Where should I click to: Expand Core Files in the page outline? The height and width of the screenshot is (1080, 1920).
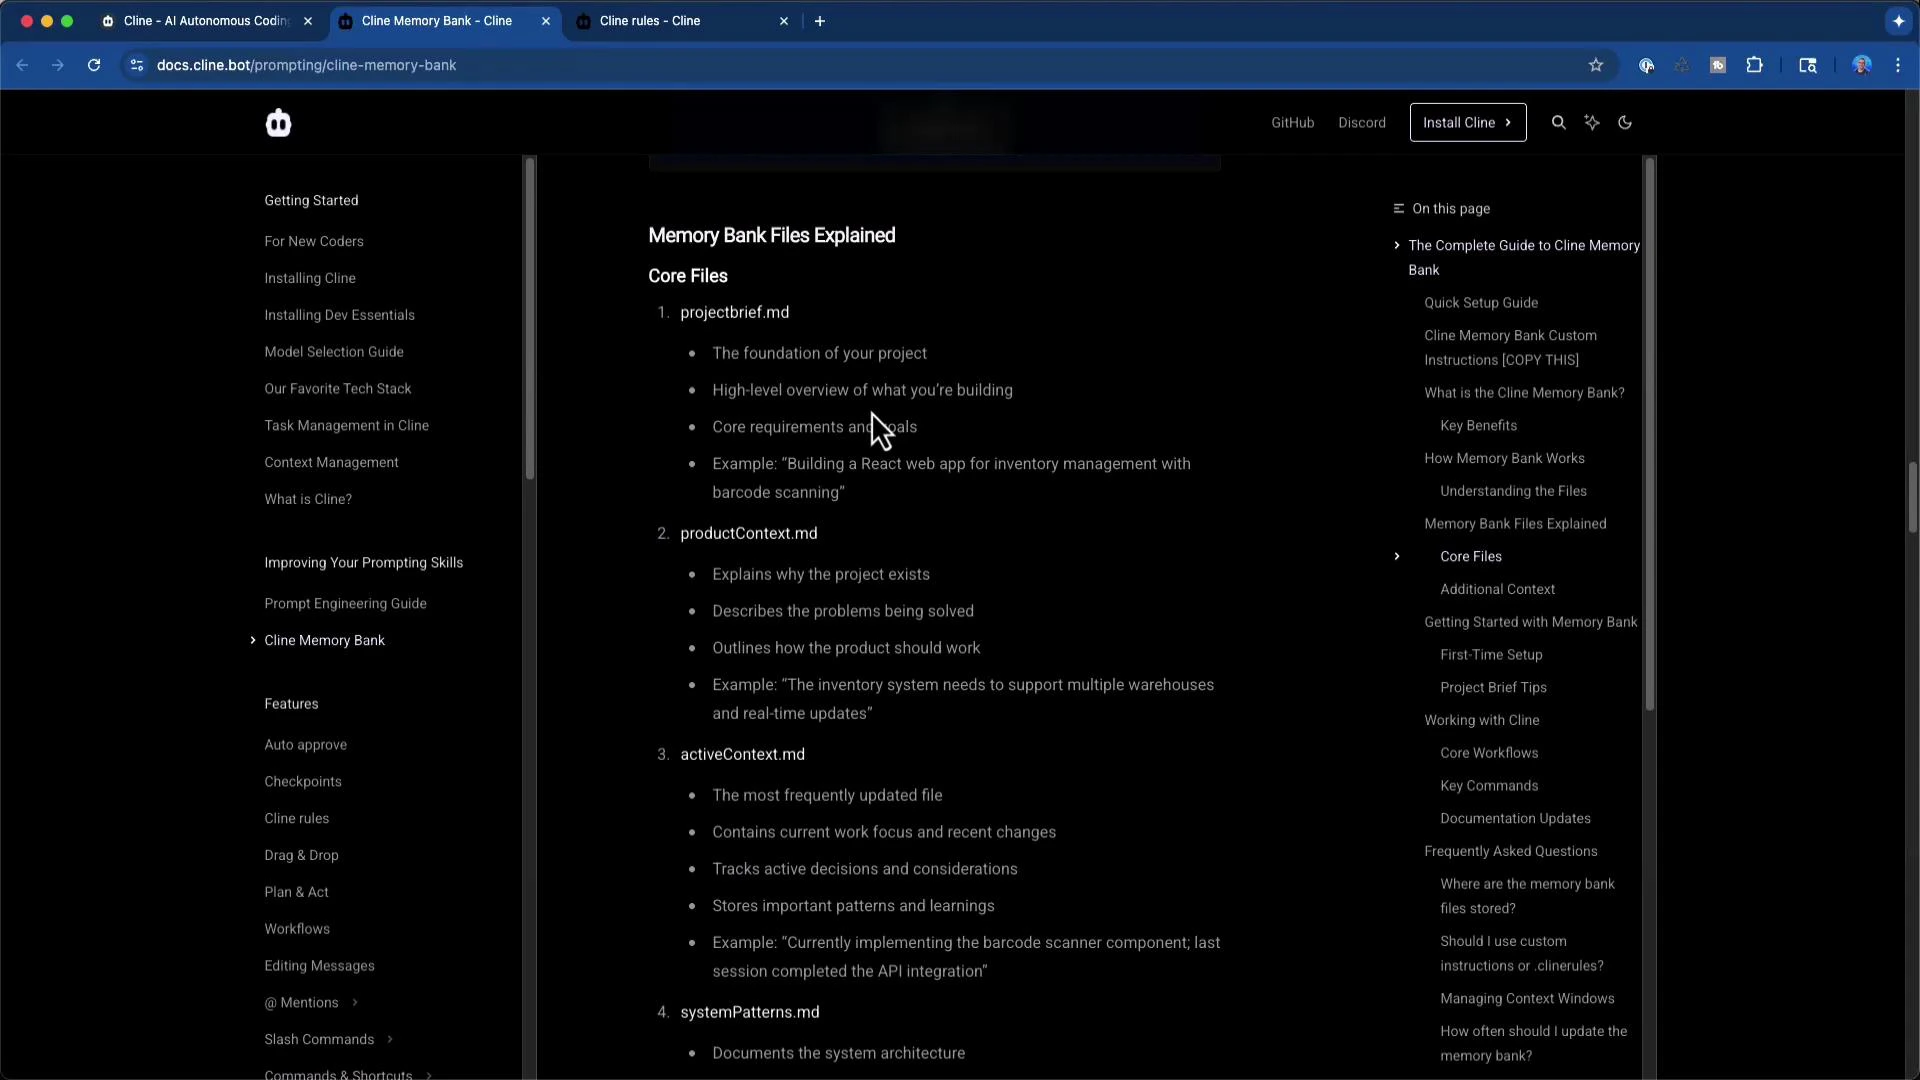1397,556
